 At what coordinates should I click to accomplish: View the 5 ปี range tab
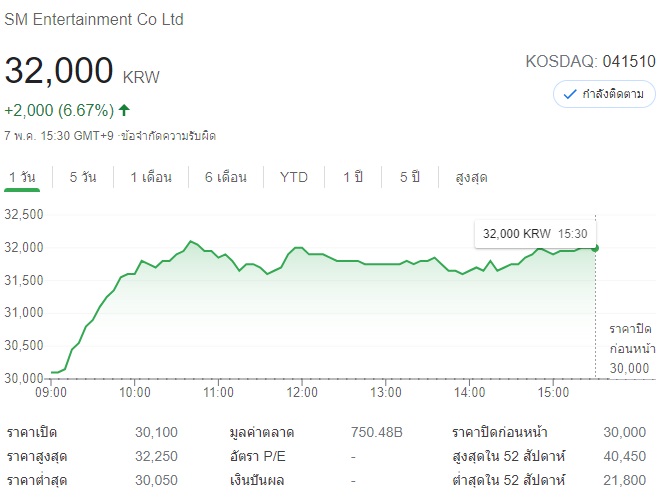pyautogui.click(x=410, y=177)
